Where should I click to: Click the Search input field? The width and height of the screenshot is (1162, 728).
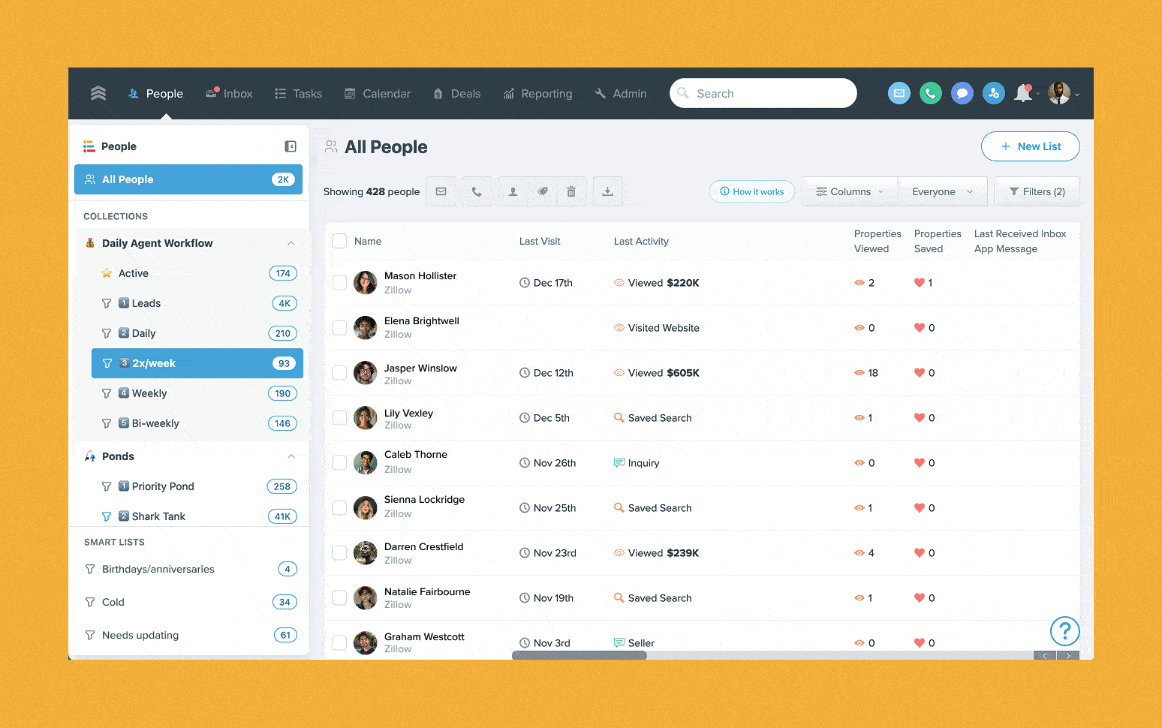coord(763,93)
